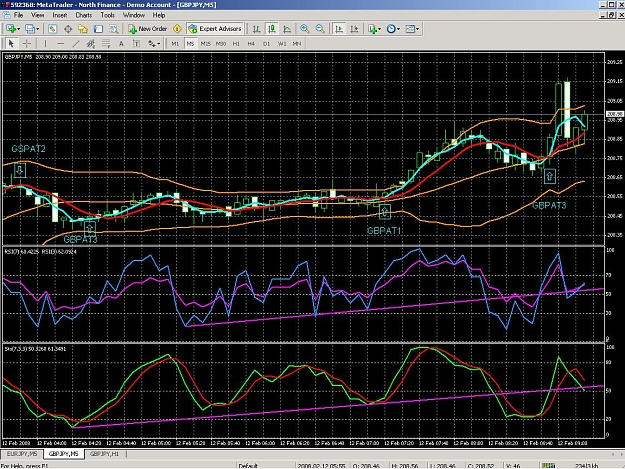Switch to the MN timeframe
Viewport: 625px width, 469px height.
[x=297, y=43]
